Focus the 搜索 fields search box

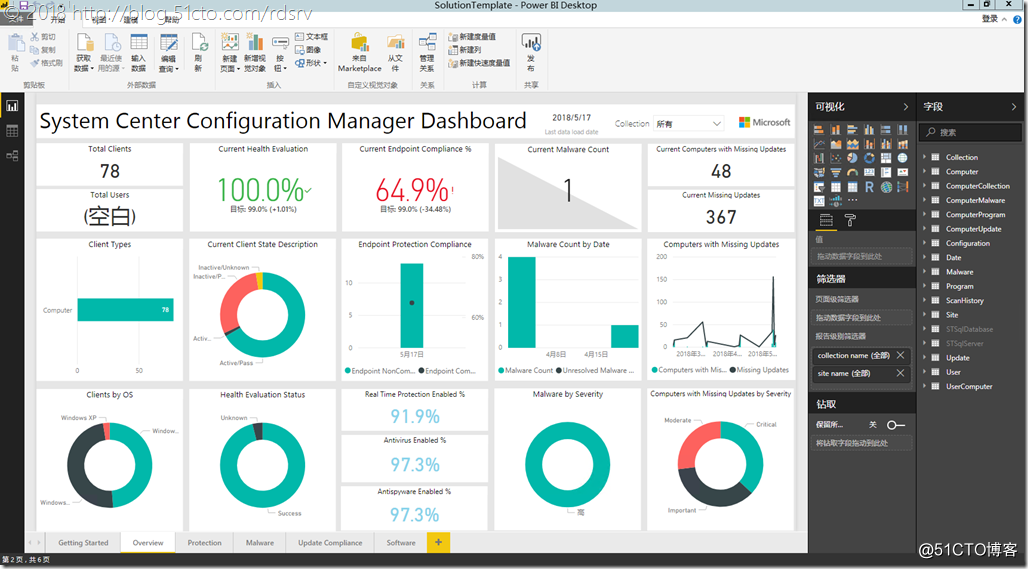pyautogui.click(x=970, y=132)
